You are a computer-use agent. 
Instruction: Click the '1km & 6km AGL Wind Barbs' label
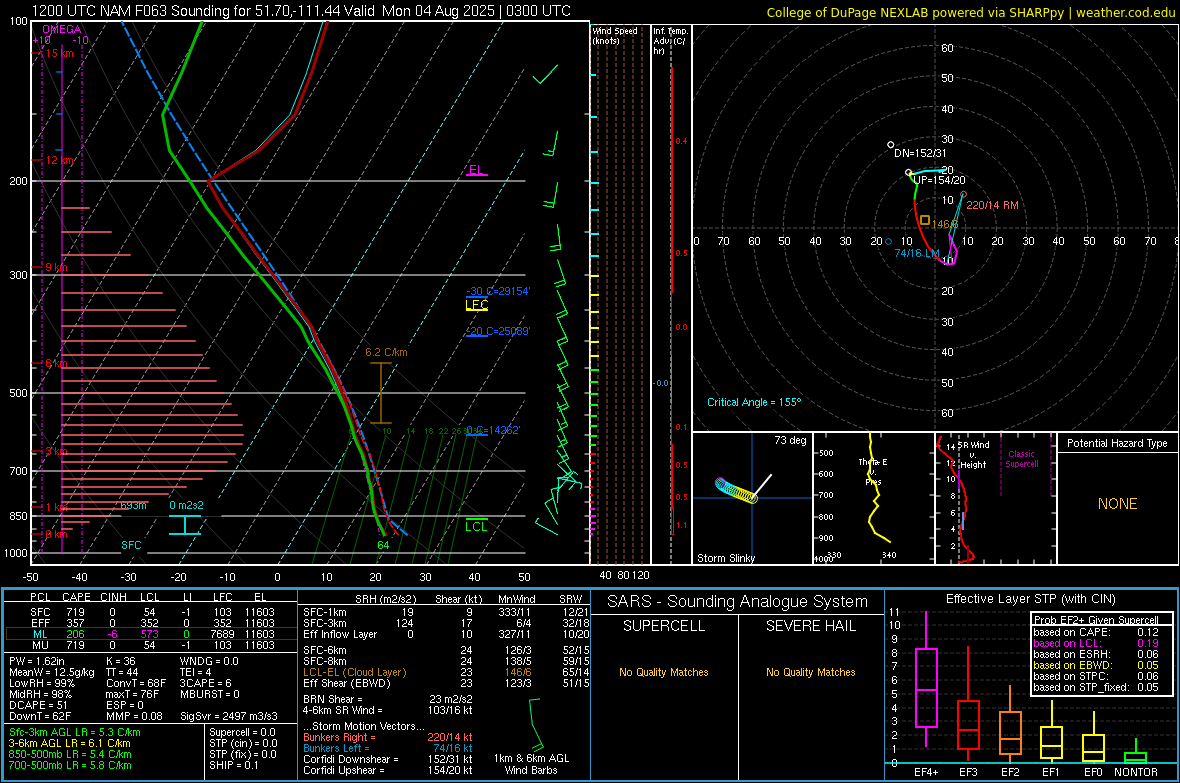coord(531,764)
